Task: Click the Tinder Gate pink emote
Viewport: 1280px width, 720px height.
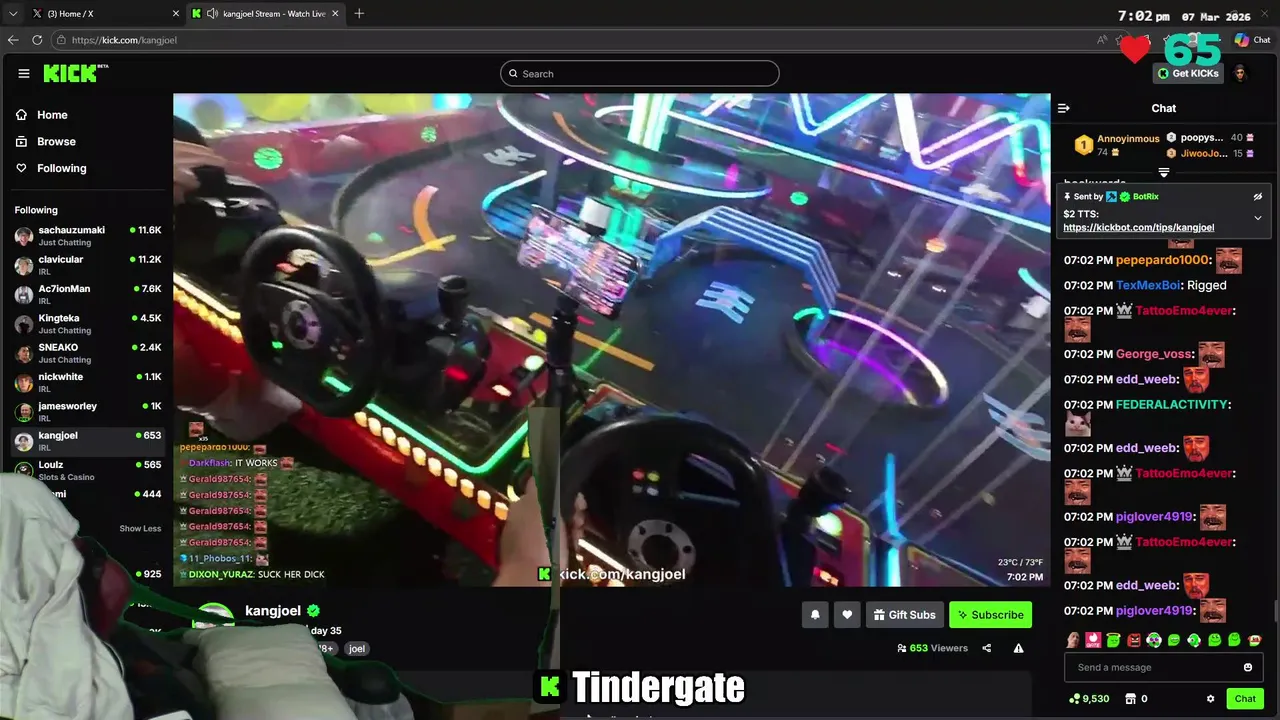Action: pyautogui.click(x=1093, y=640)
